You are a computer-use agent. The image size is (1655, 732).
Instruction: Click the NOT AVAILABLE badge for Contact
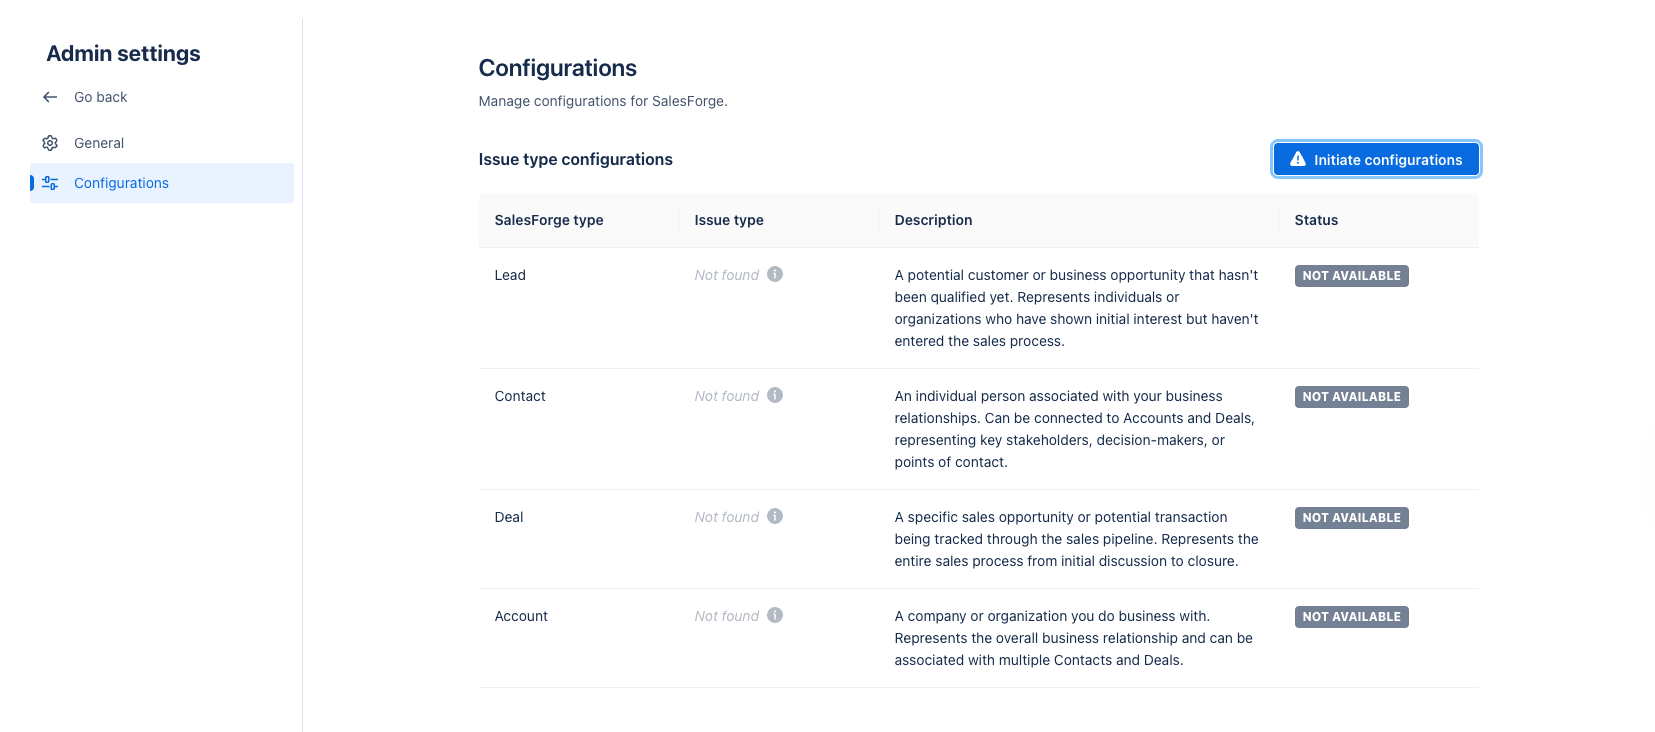(x=1351, y=397)
